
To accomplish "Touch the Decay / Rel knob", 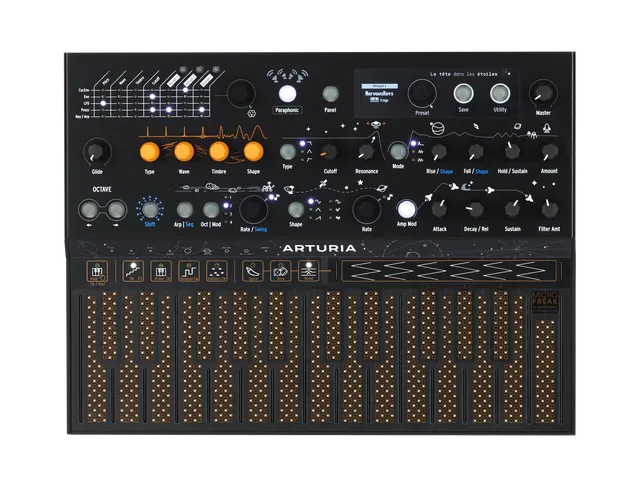I will coord(476,210).
